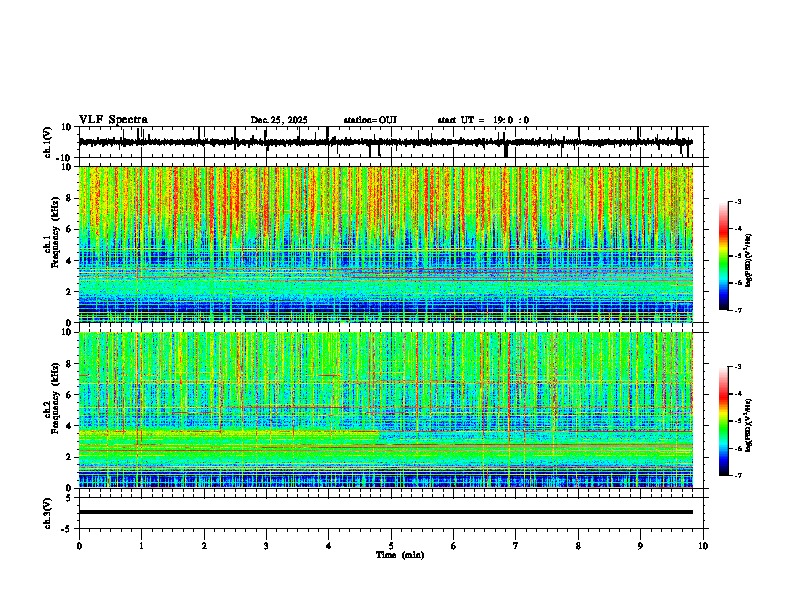Click the ch.2 spectrogram plot
Viewport: 792px width, 612px height.
coord(385,410)
